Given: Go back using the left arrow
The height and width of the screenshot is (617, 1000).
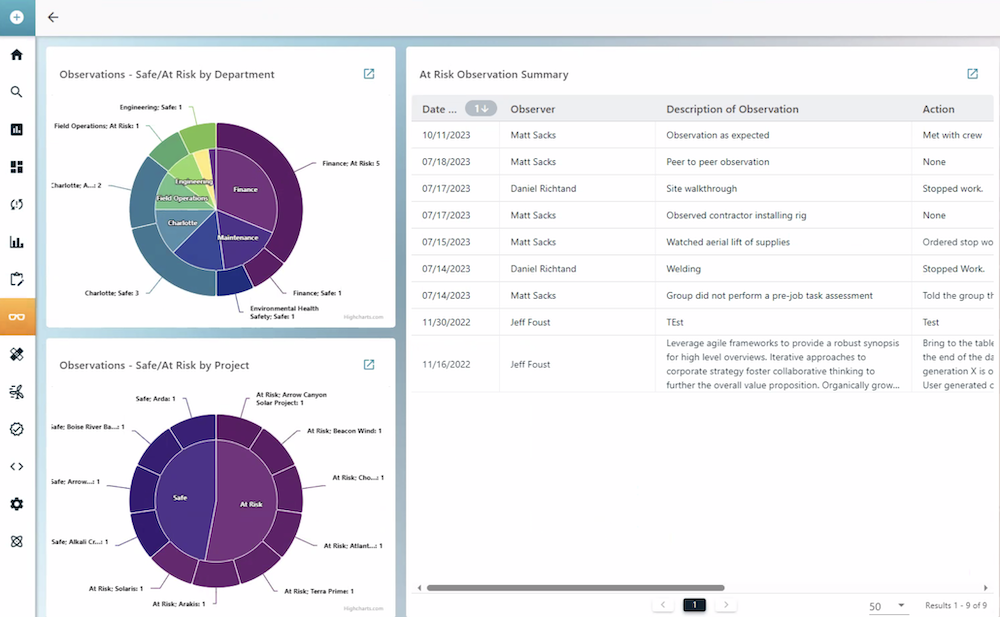Looking at the screenshot, I should pyautogui.click(x=53, y=17).
